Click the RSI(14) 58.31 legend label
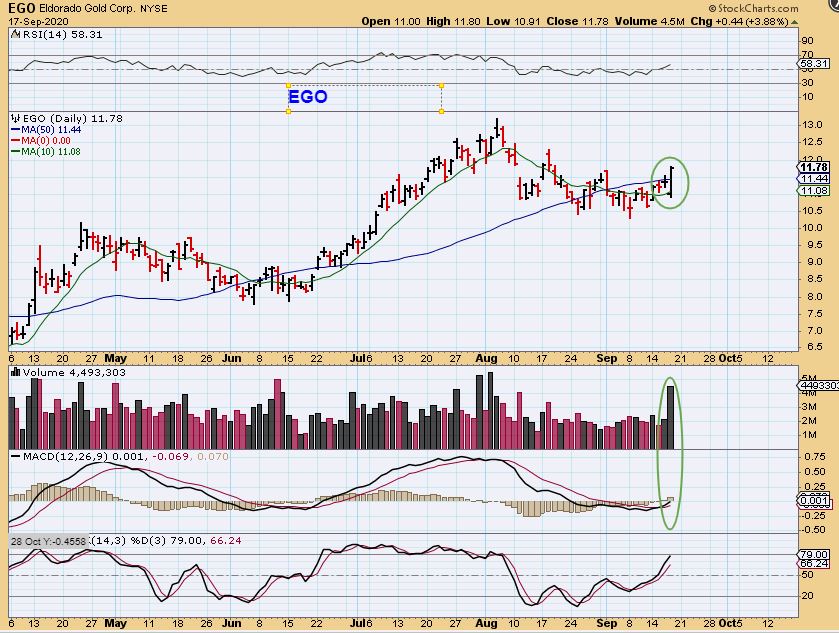This screenshot has height=633, width=839. pyautogui.click(x=62, y=34)
